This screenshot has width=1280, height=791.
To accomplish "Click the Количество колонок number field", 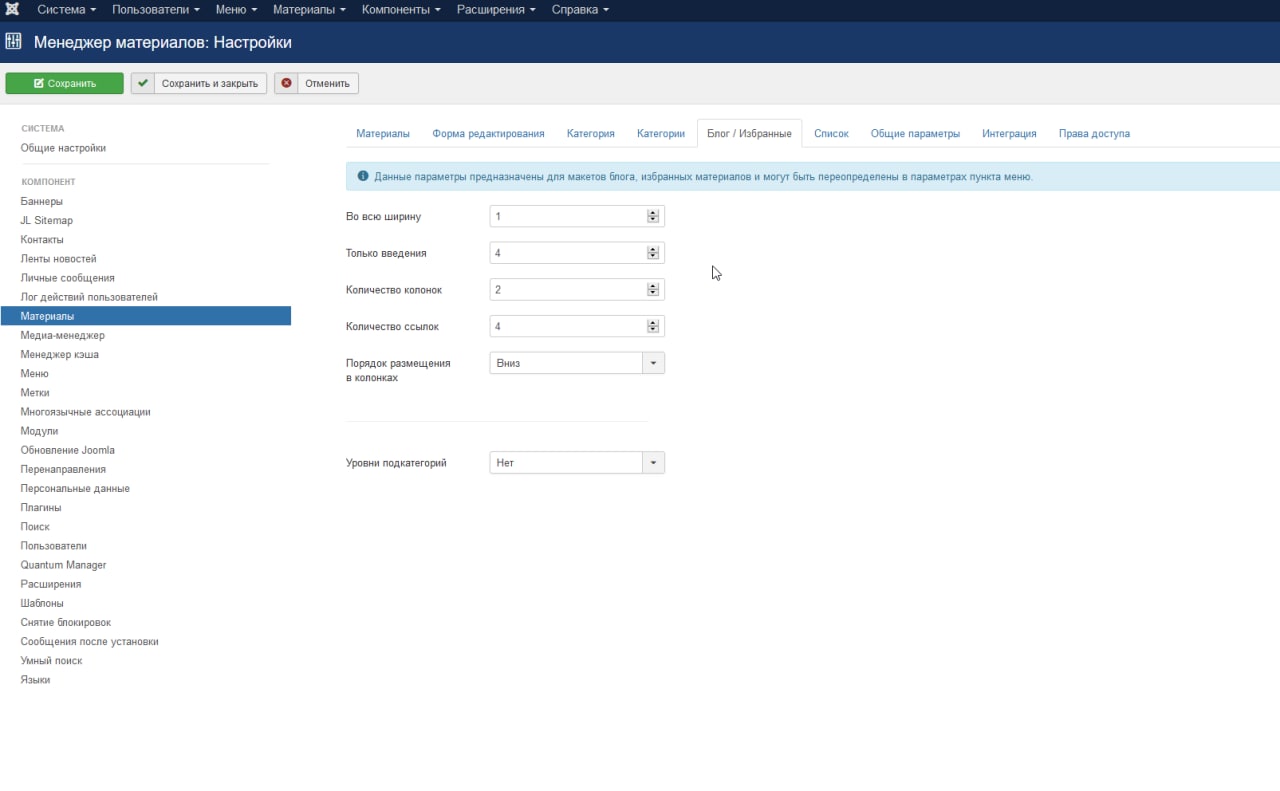I will click(577, 290).
